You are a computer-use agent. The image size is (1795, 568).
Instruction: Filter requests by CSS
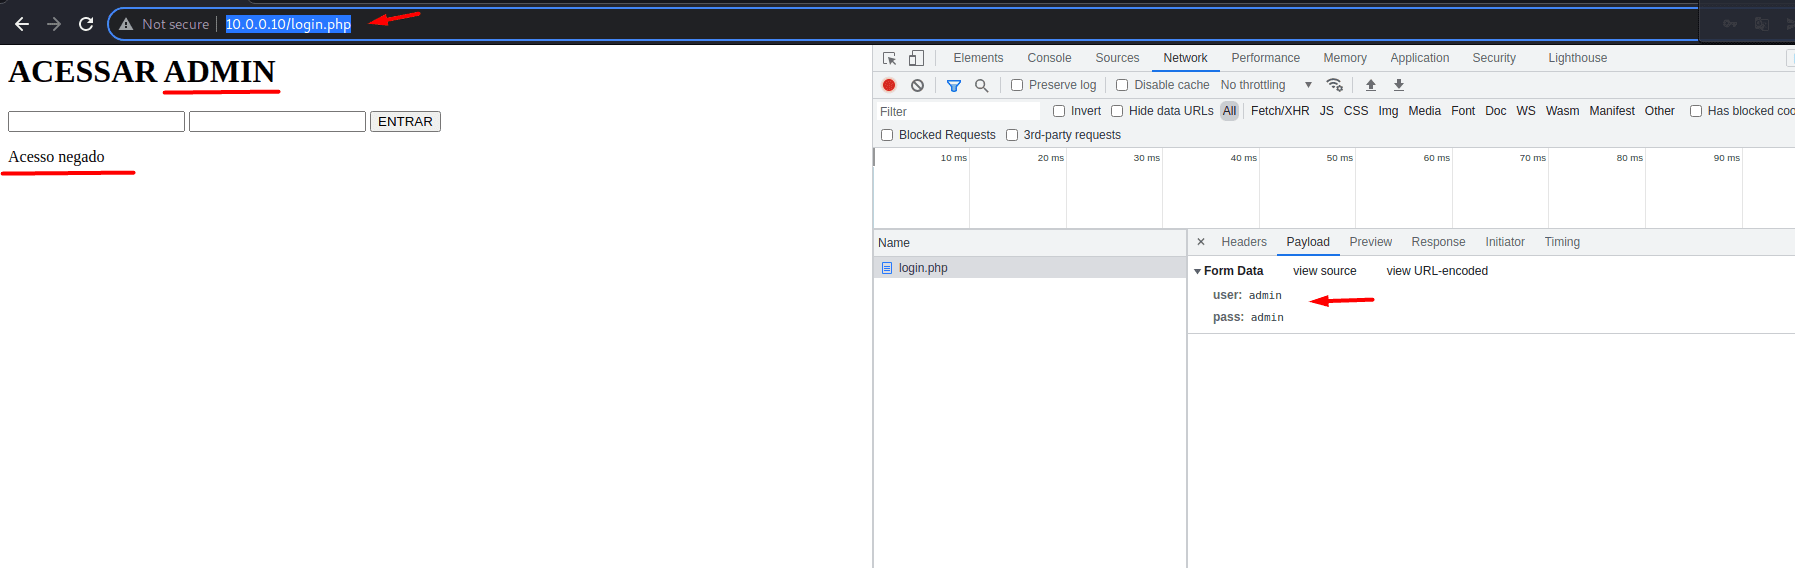[x=1355, y=111]
